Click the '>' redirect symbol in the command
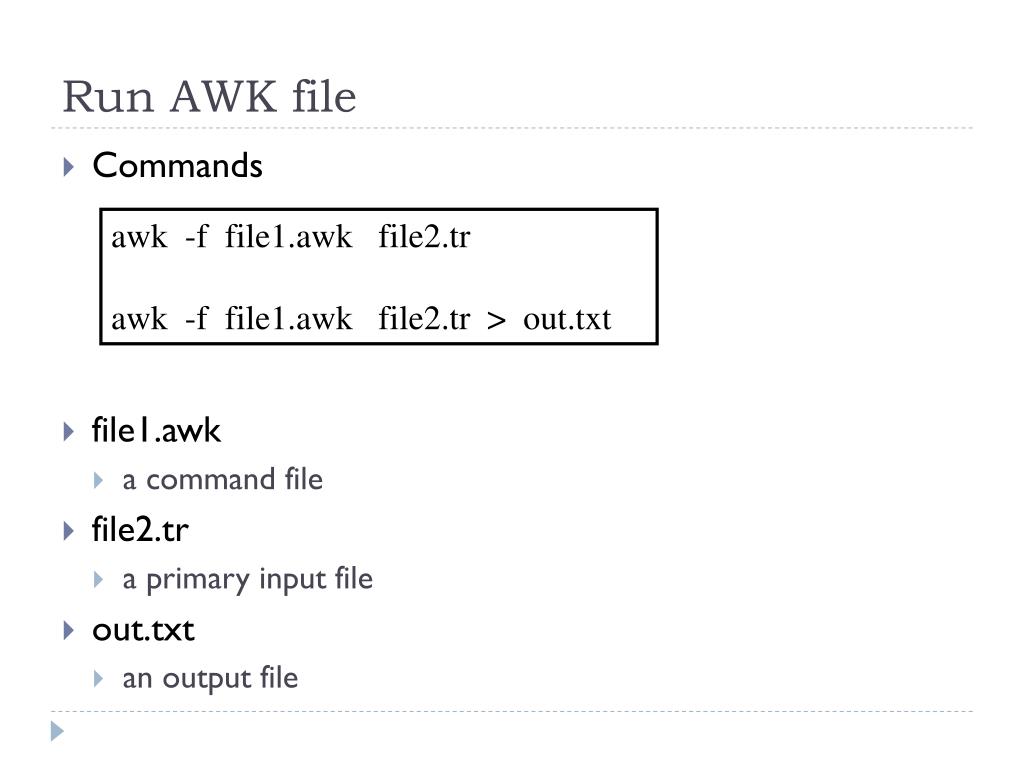 click(x=496, y=321)
